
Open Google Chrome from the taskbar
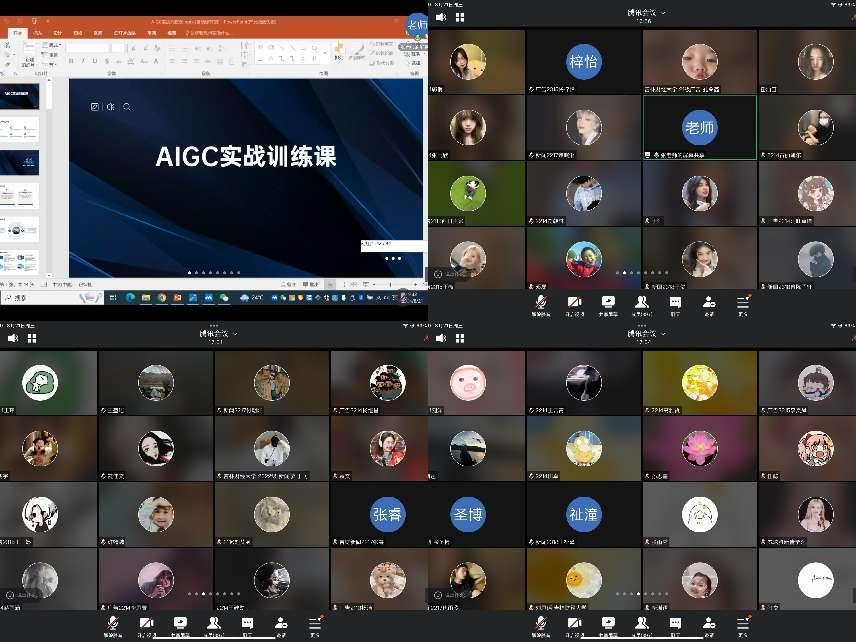162,298
